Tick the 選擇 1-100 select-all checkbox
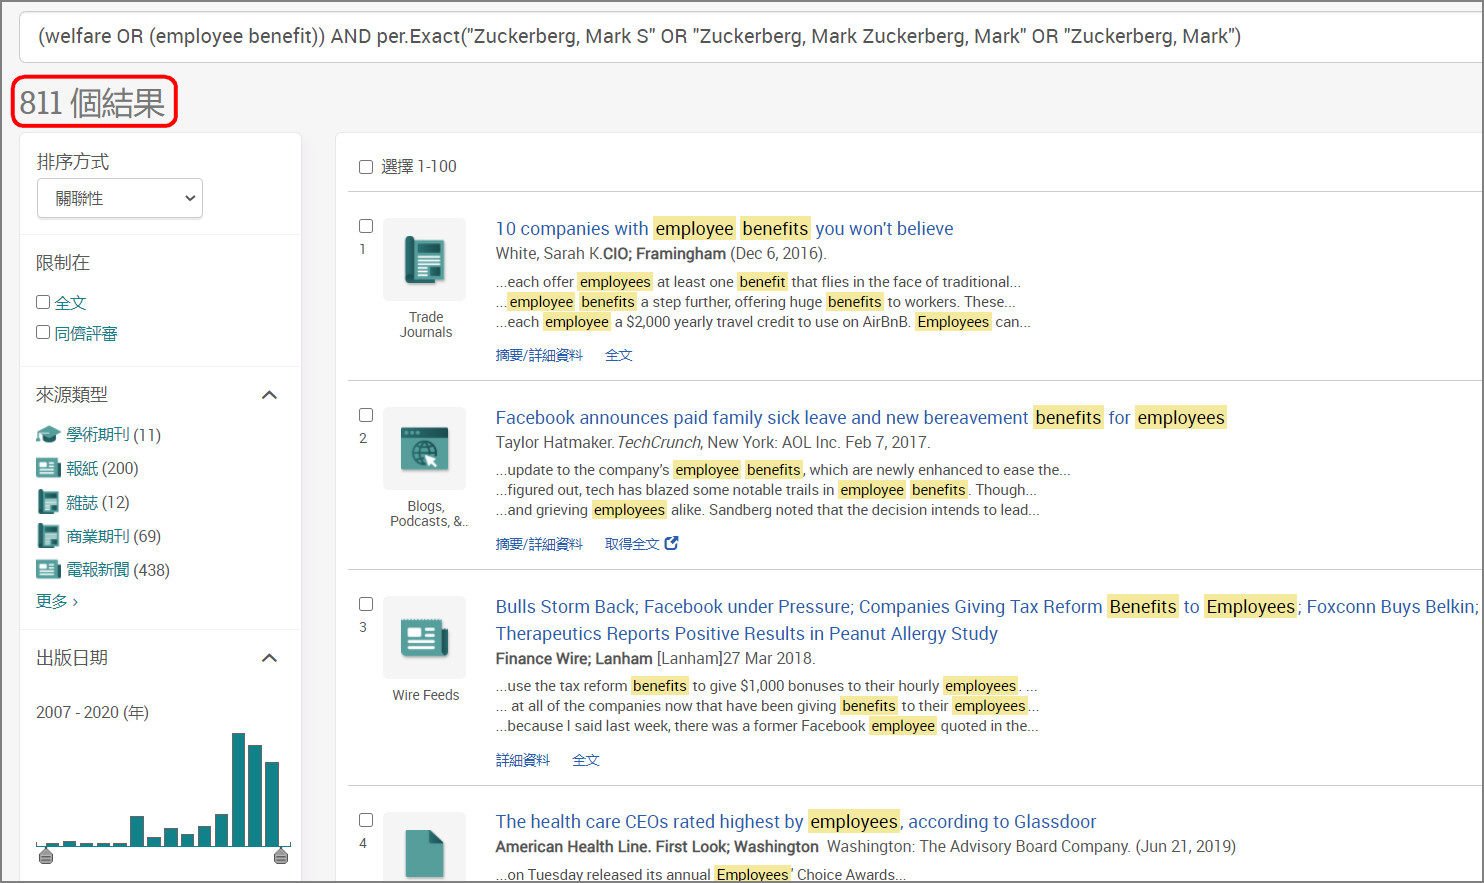The width and height of the screenshot is (1484, 883). point(366,167)
